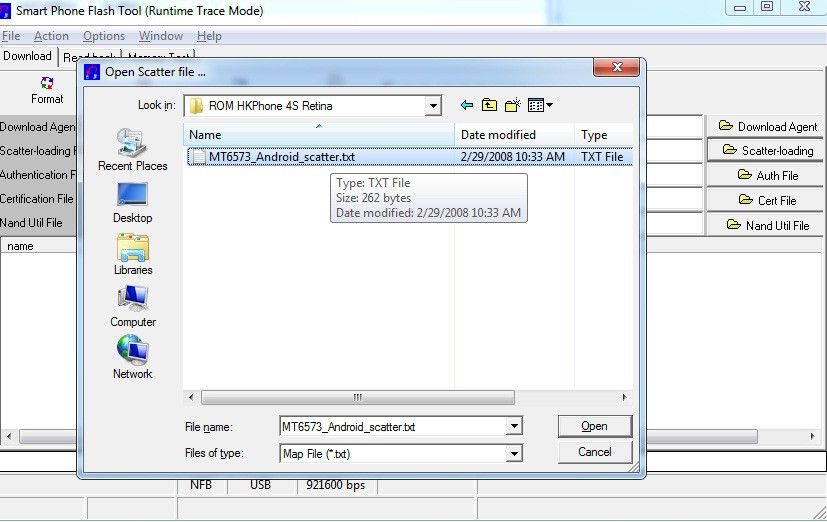Click Smart Phone Flash Tool title icon
Image resolution: width=827 pixels, height=522 pixels.
[x=5, y=11]
